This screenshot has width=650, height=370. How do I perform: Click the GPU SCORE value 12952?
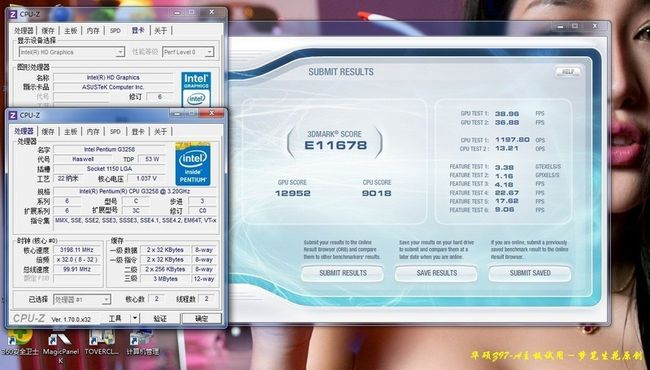pyautogui.click(x=293, y=193)
